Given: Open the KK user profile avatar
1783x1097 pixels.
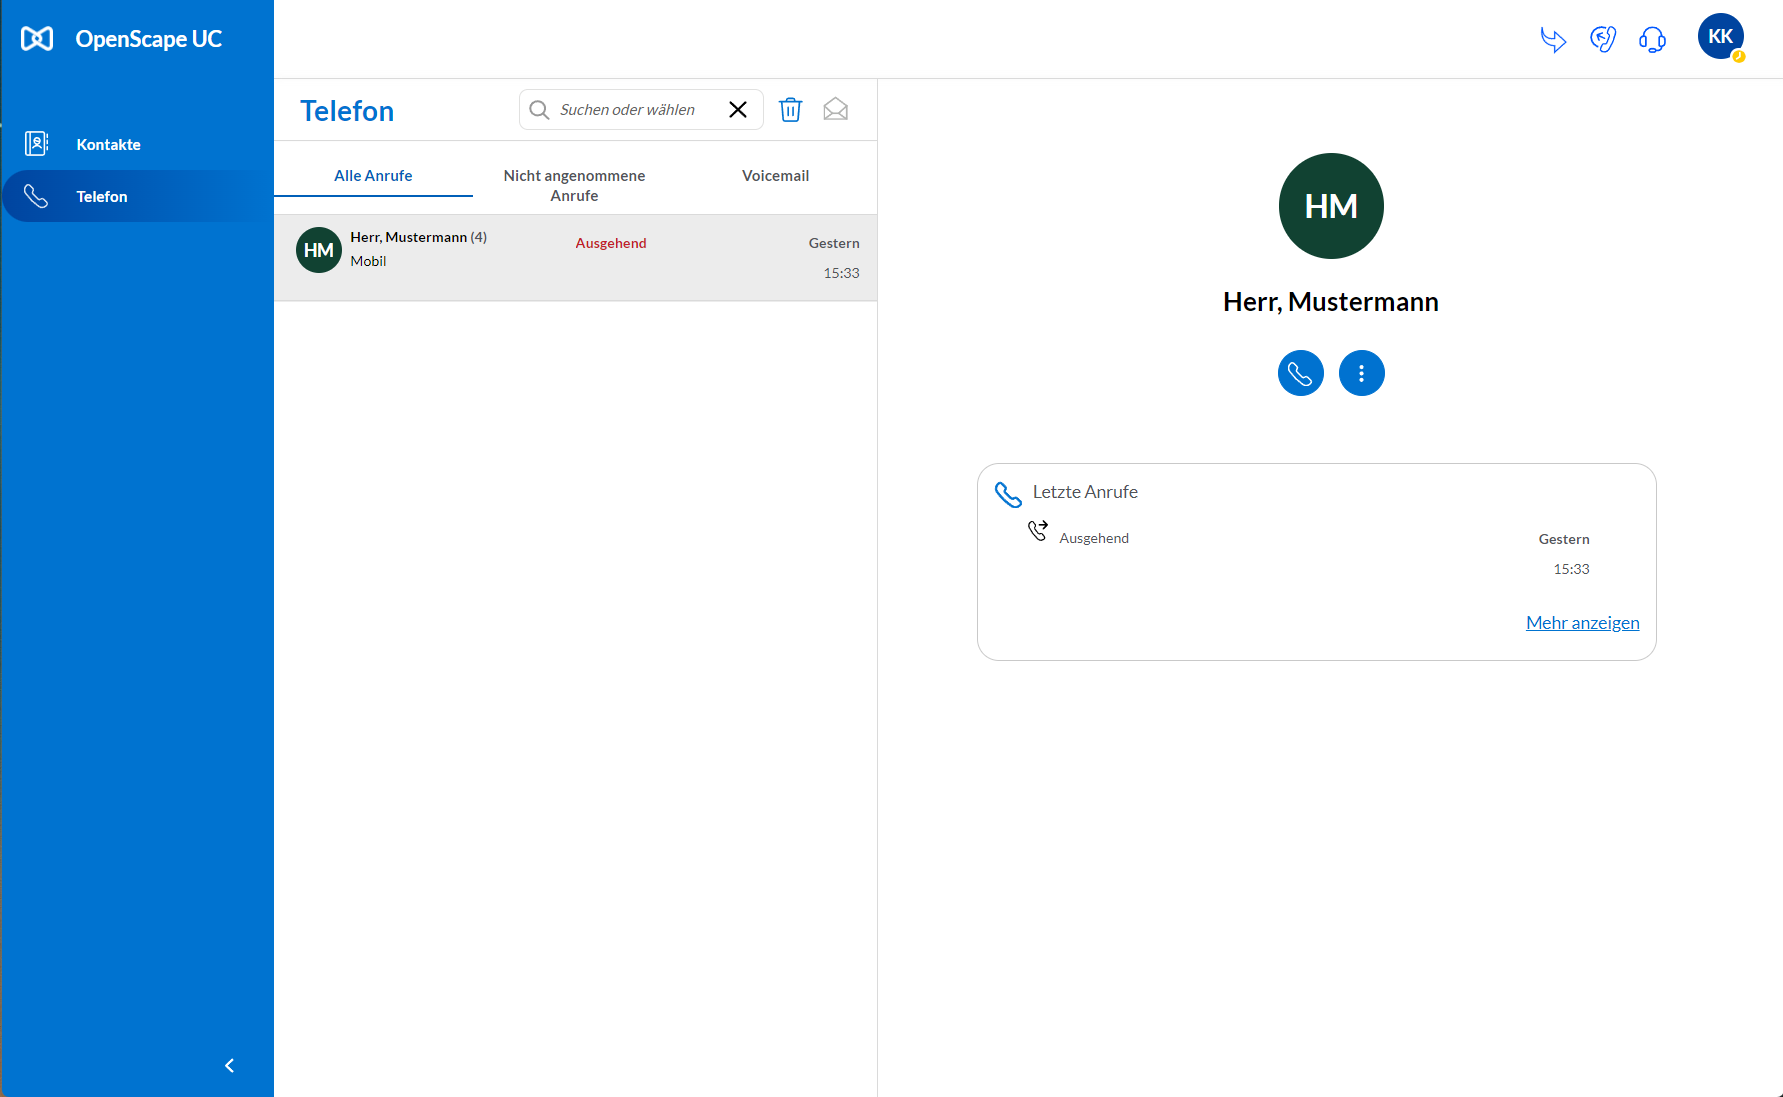Looking at the screenshot, I should (x=1720, y=37).
